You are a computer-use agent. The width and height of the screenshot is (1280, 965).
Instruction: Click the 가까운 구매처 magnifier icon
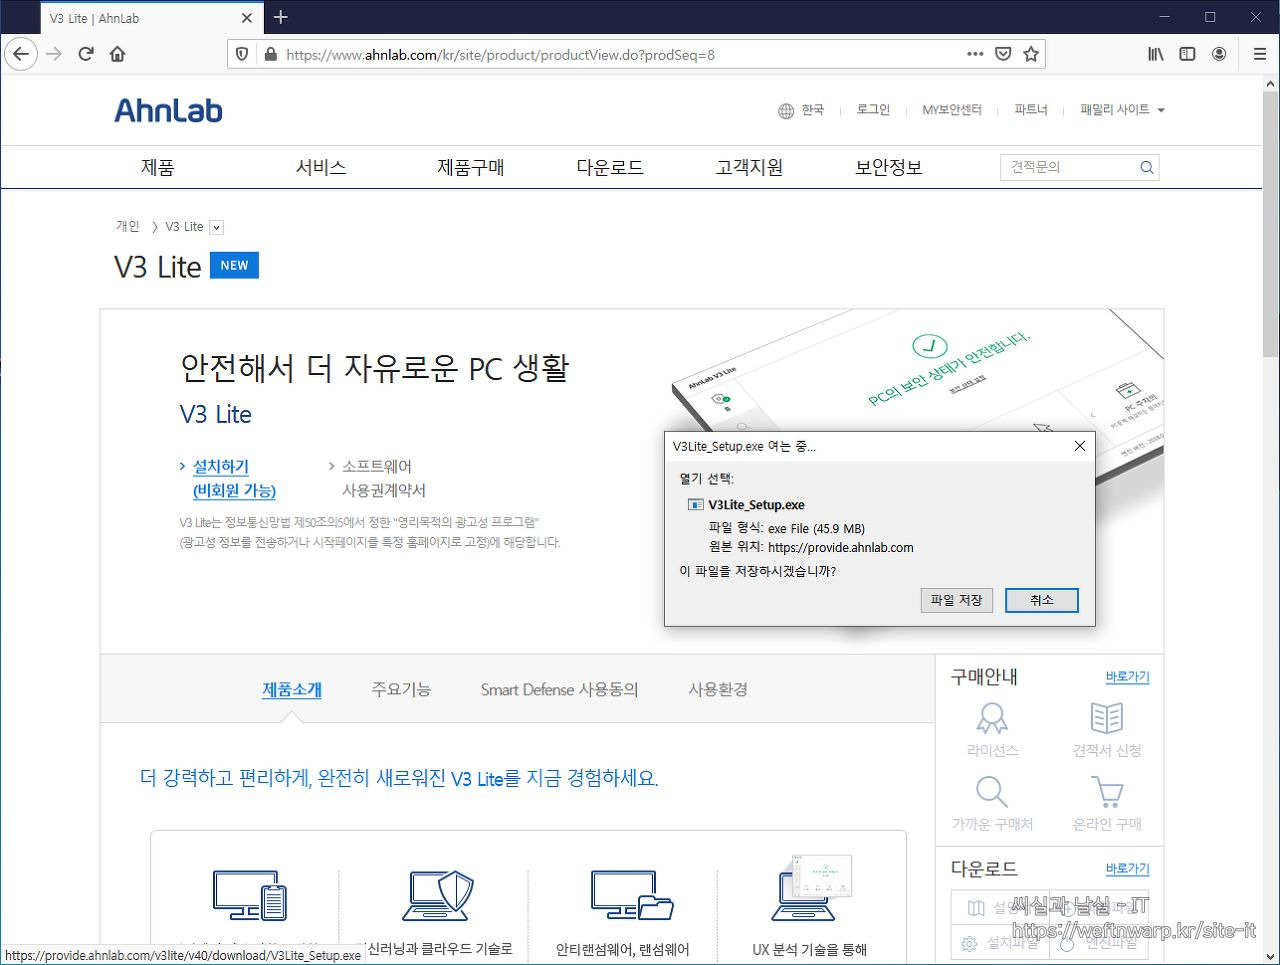[992, 792]
